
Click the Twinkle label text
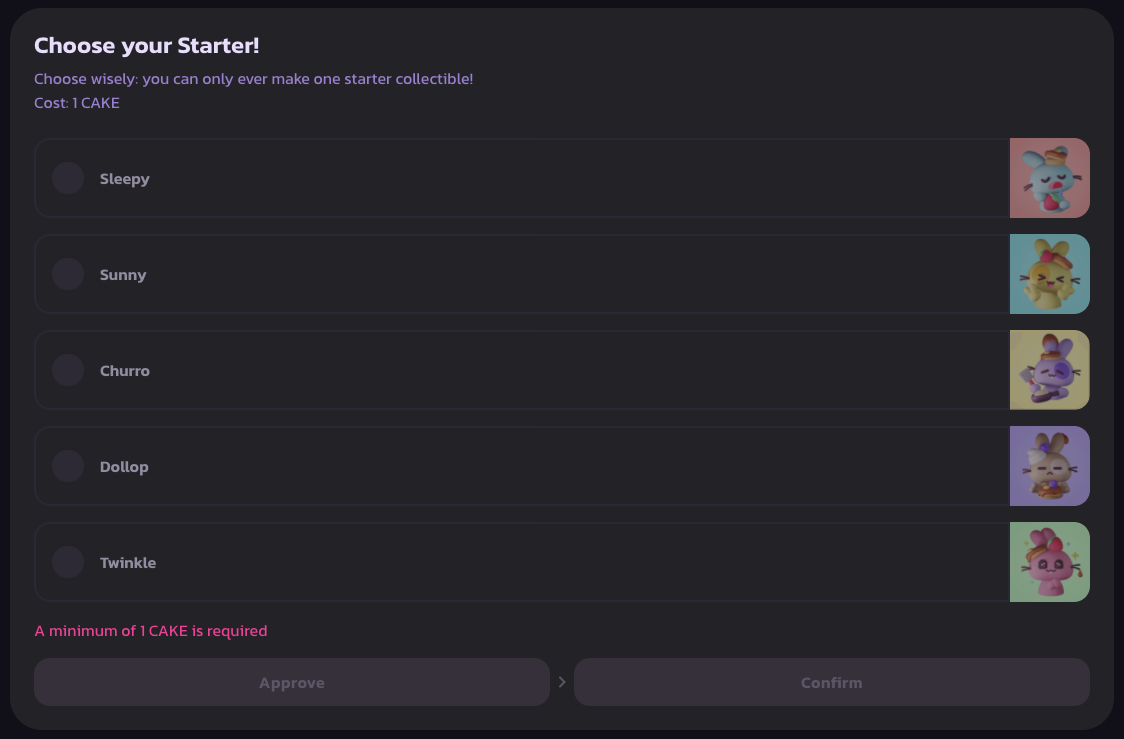click(128, 563)
